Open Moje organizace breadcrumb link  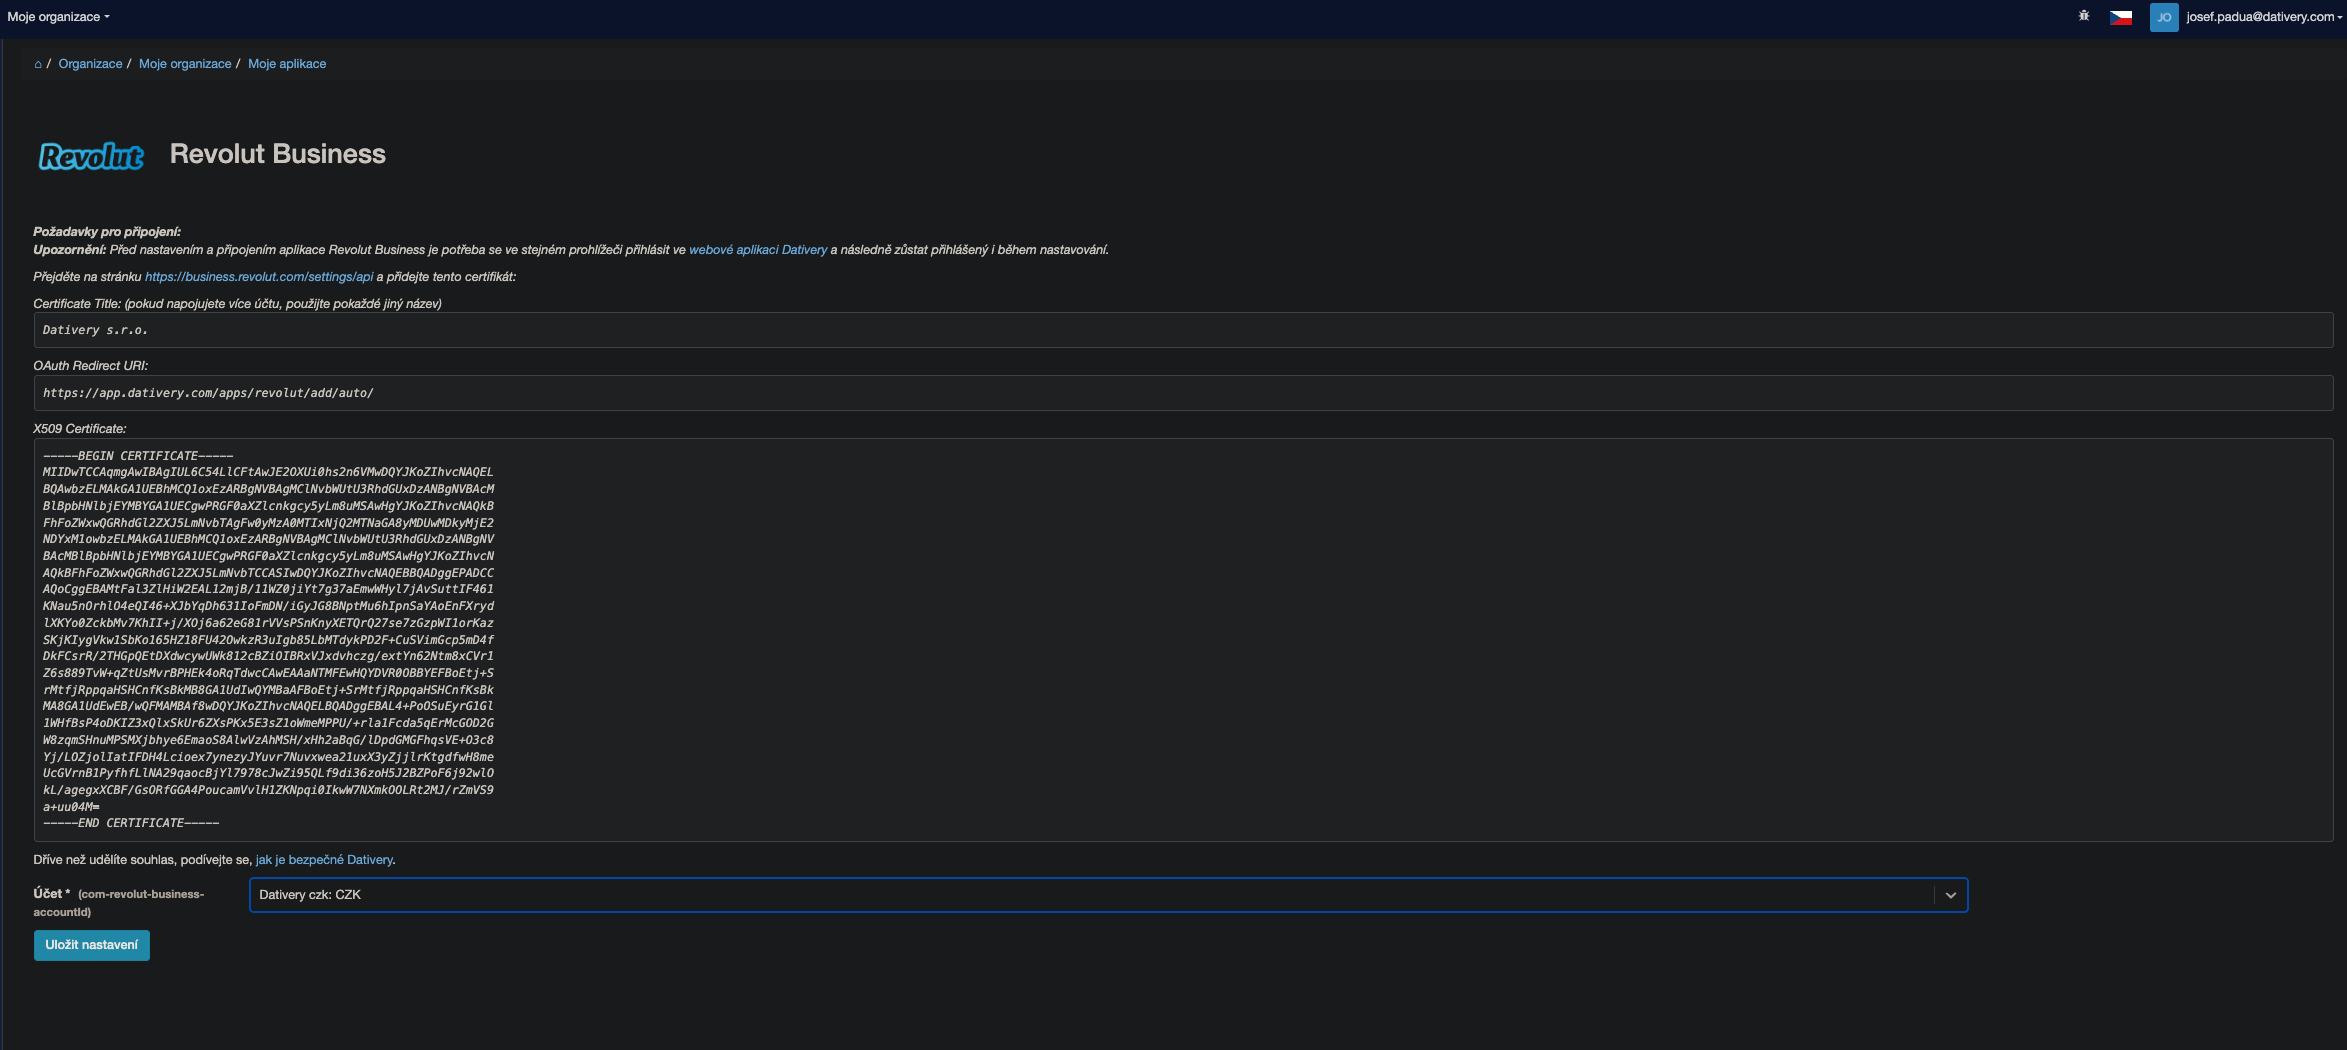click(185, 64)
